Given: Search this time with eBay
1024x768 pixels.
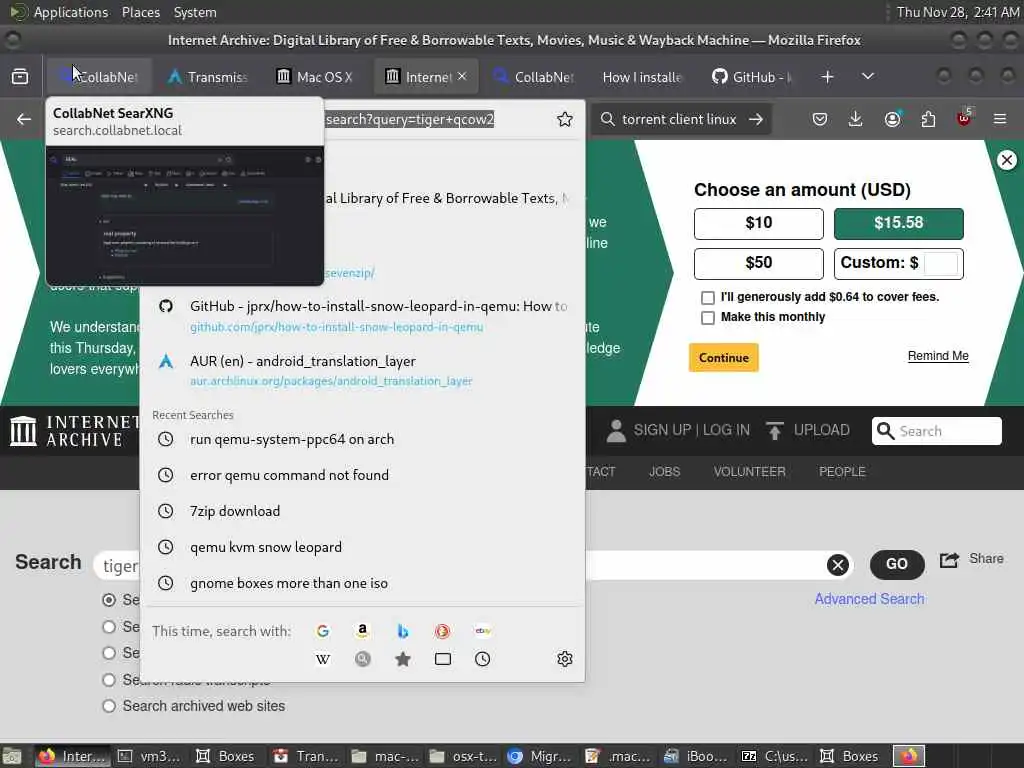Looking at the screenshot, I should coord(483,631).
